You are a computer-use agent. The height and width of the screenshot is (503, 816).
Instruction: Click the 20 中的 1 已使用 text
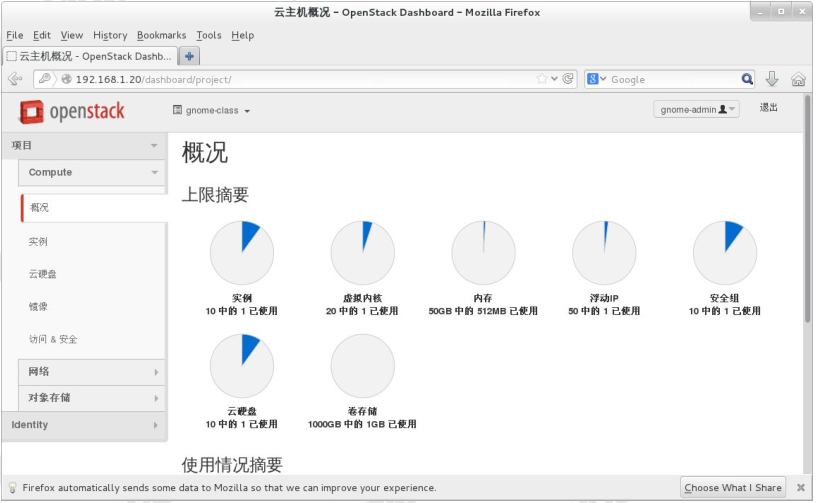pyautogui.click(x=362, y=311)
